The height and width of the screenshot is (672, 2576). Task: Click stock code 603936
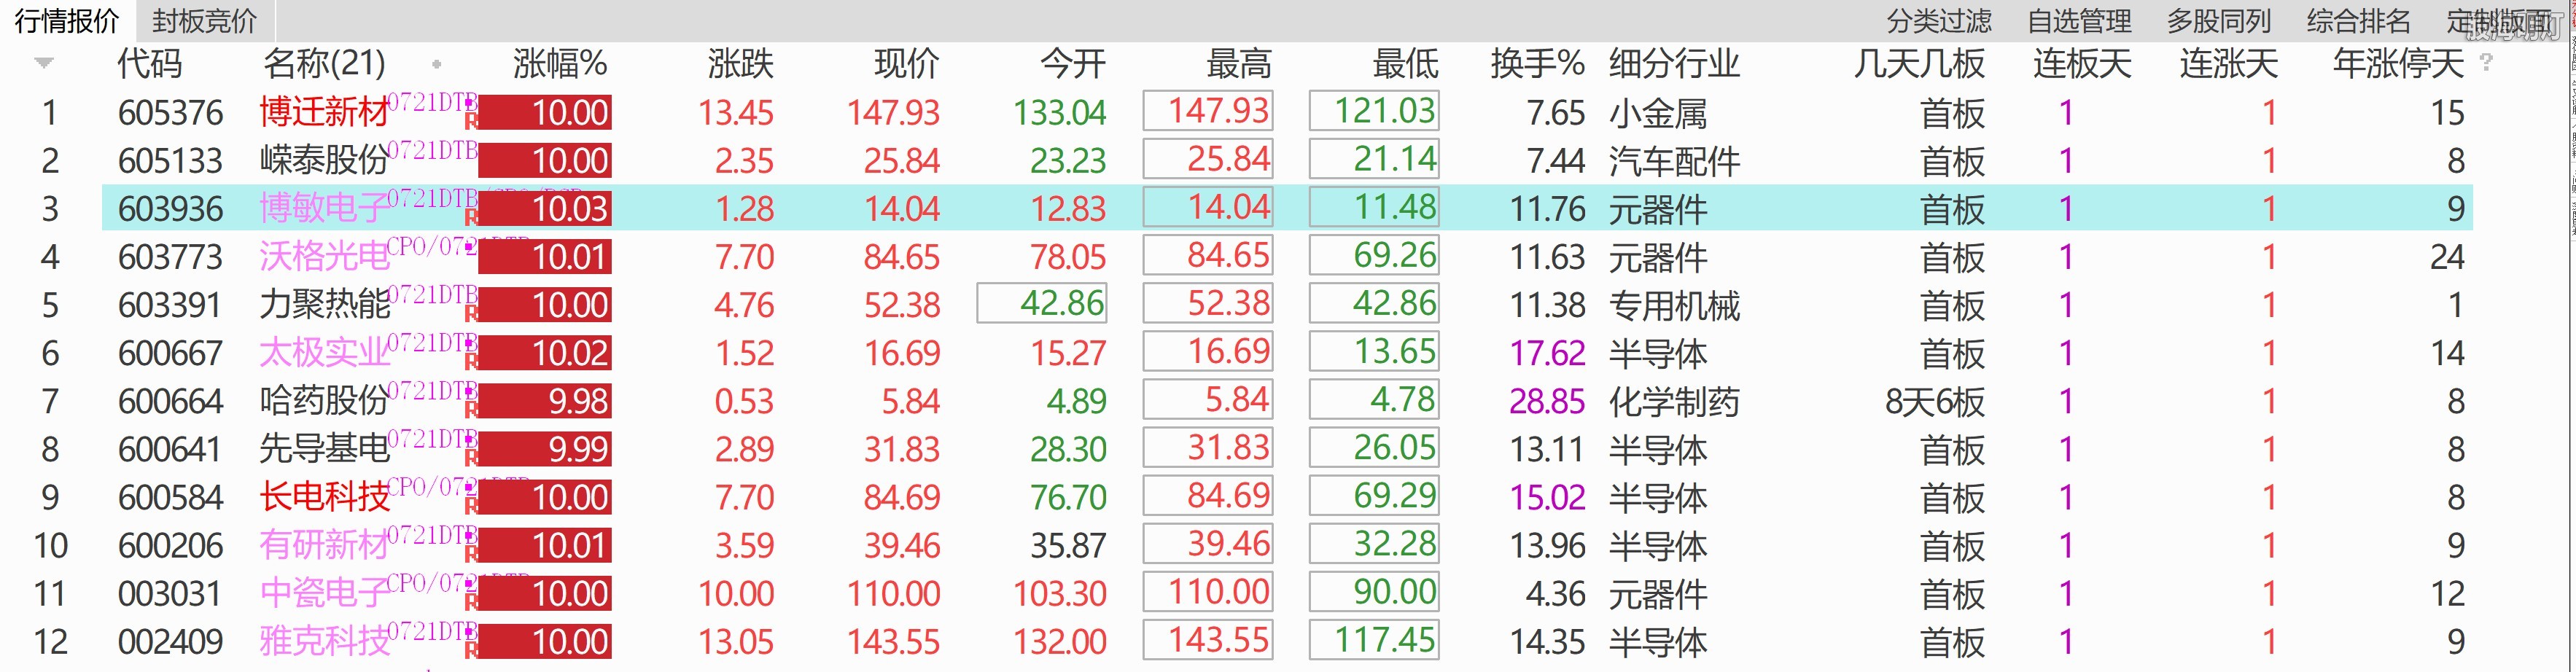[170, 209]
